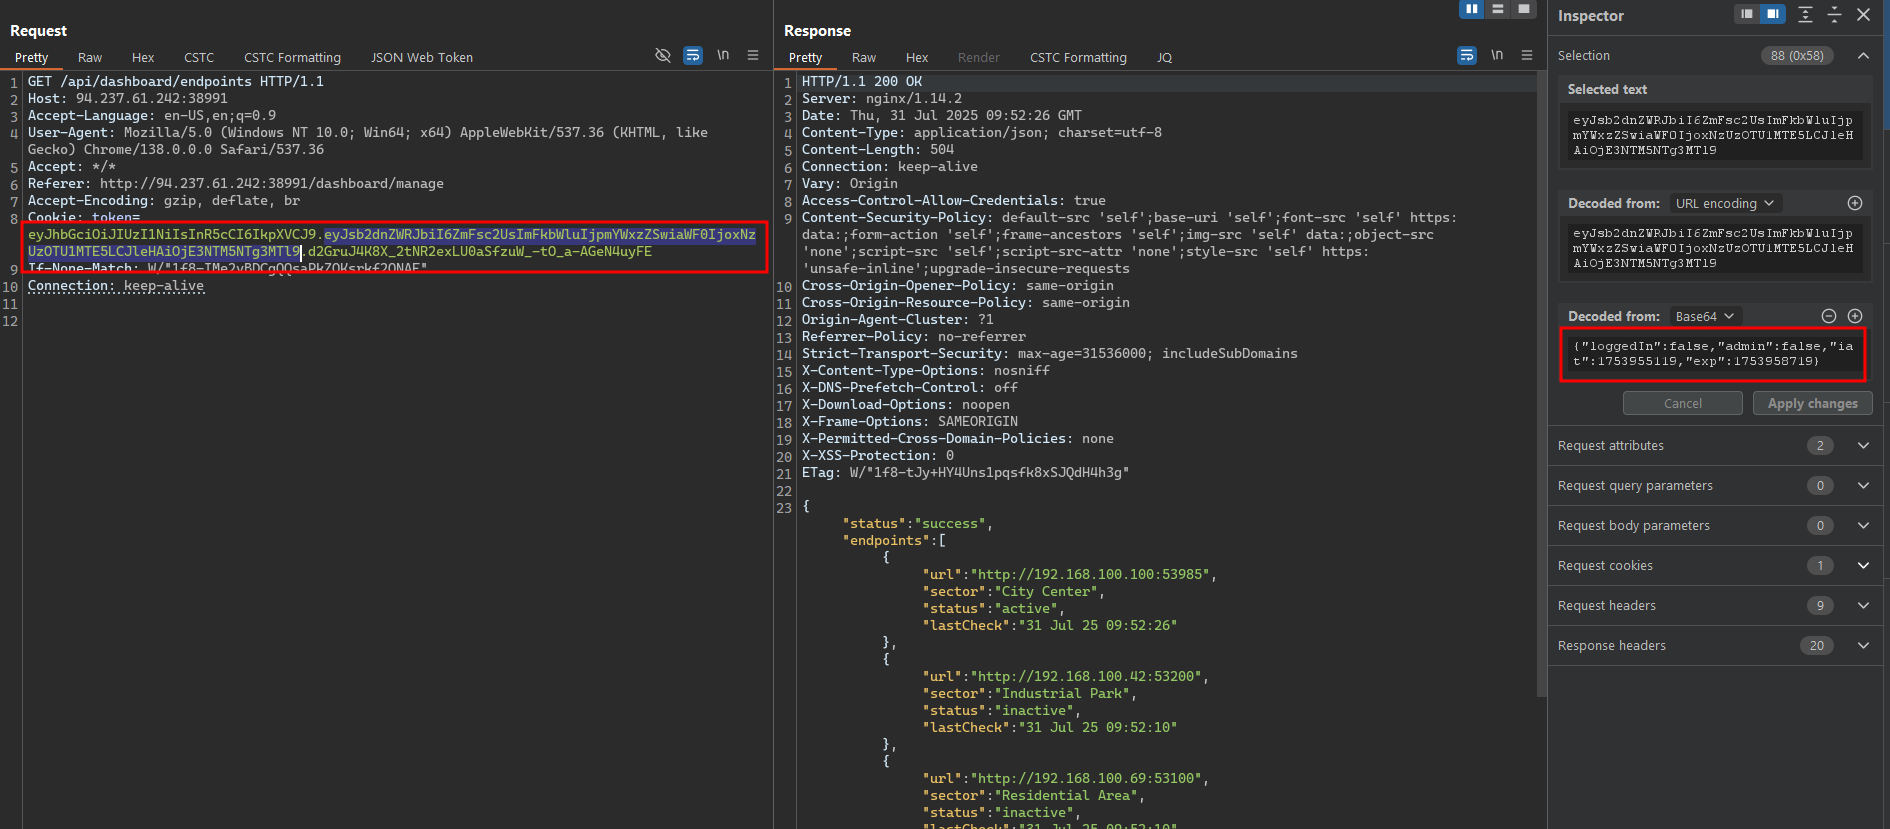Close the Inspector panel
The width and height of the screenshot is (1890, 829).
tap(1863, 14)
